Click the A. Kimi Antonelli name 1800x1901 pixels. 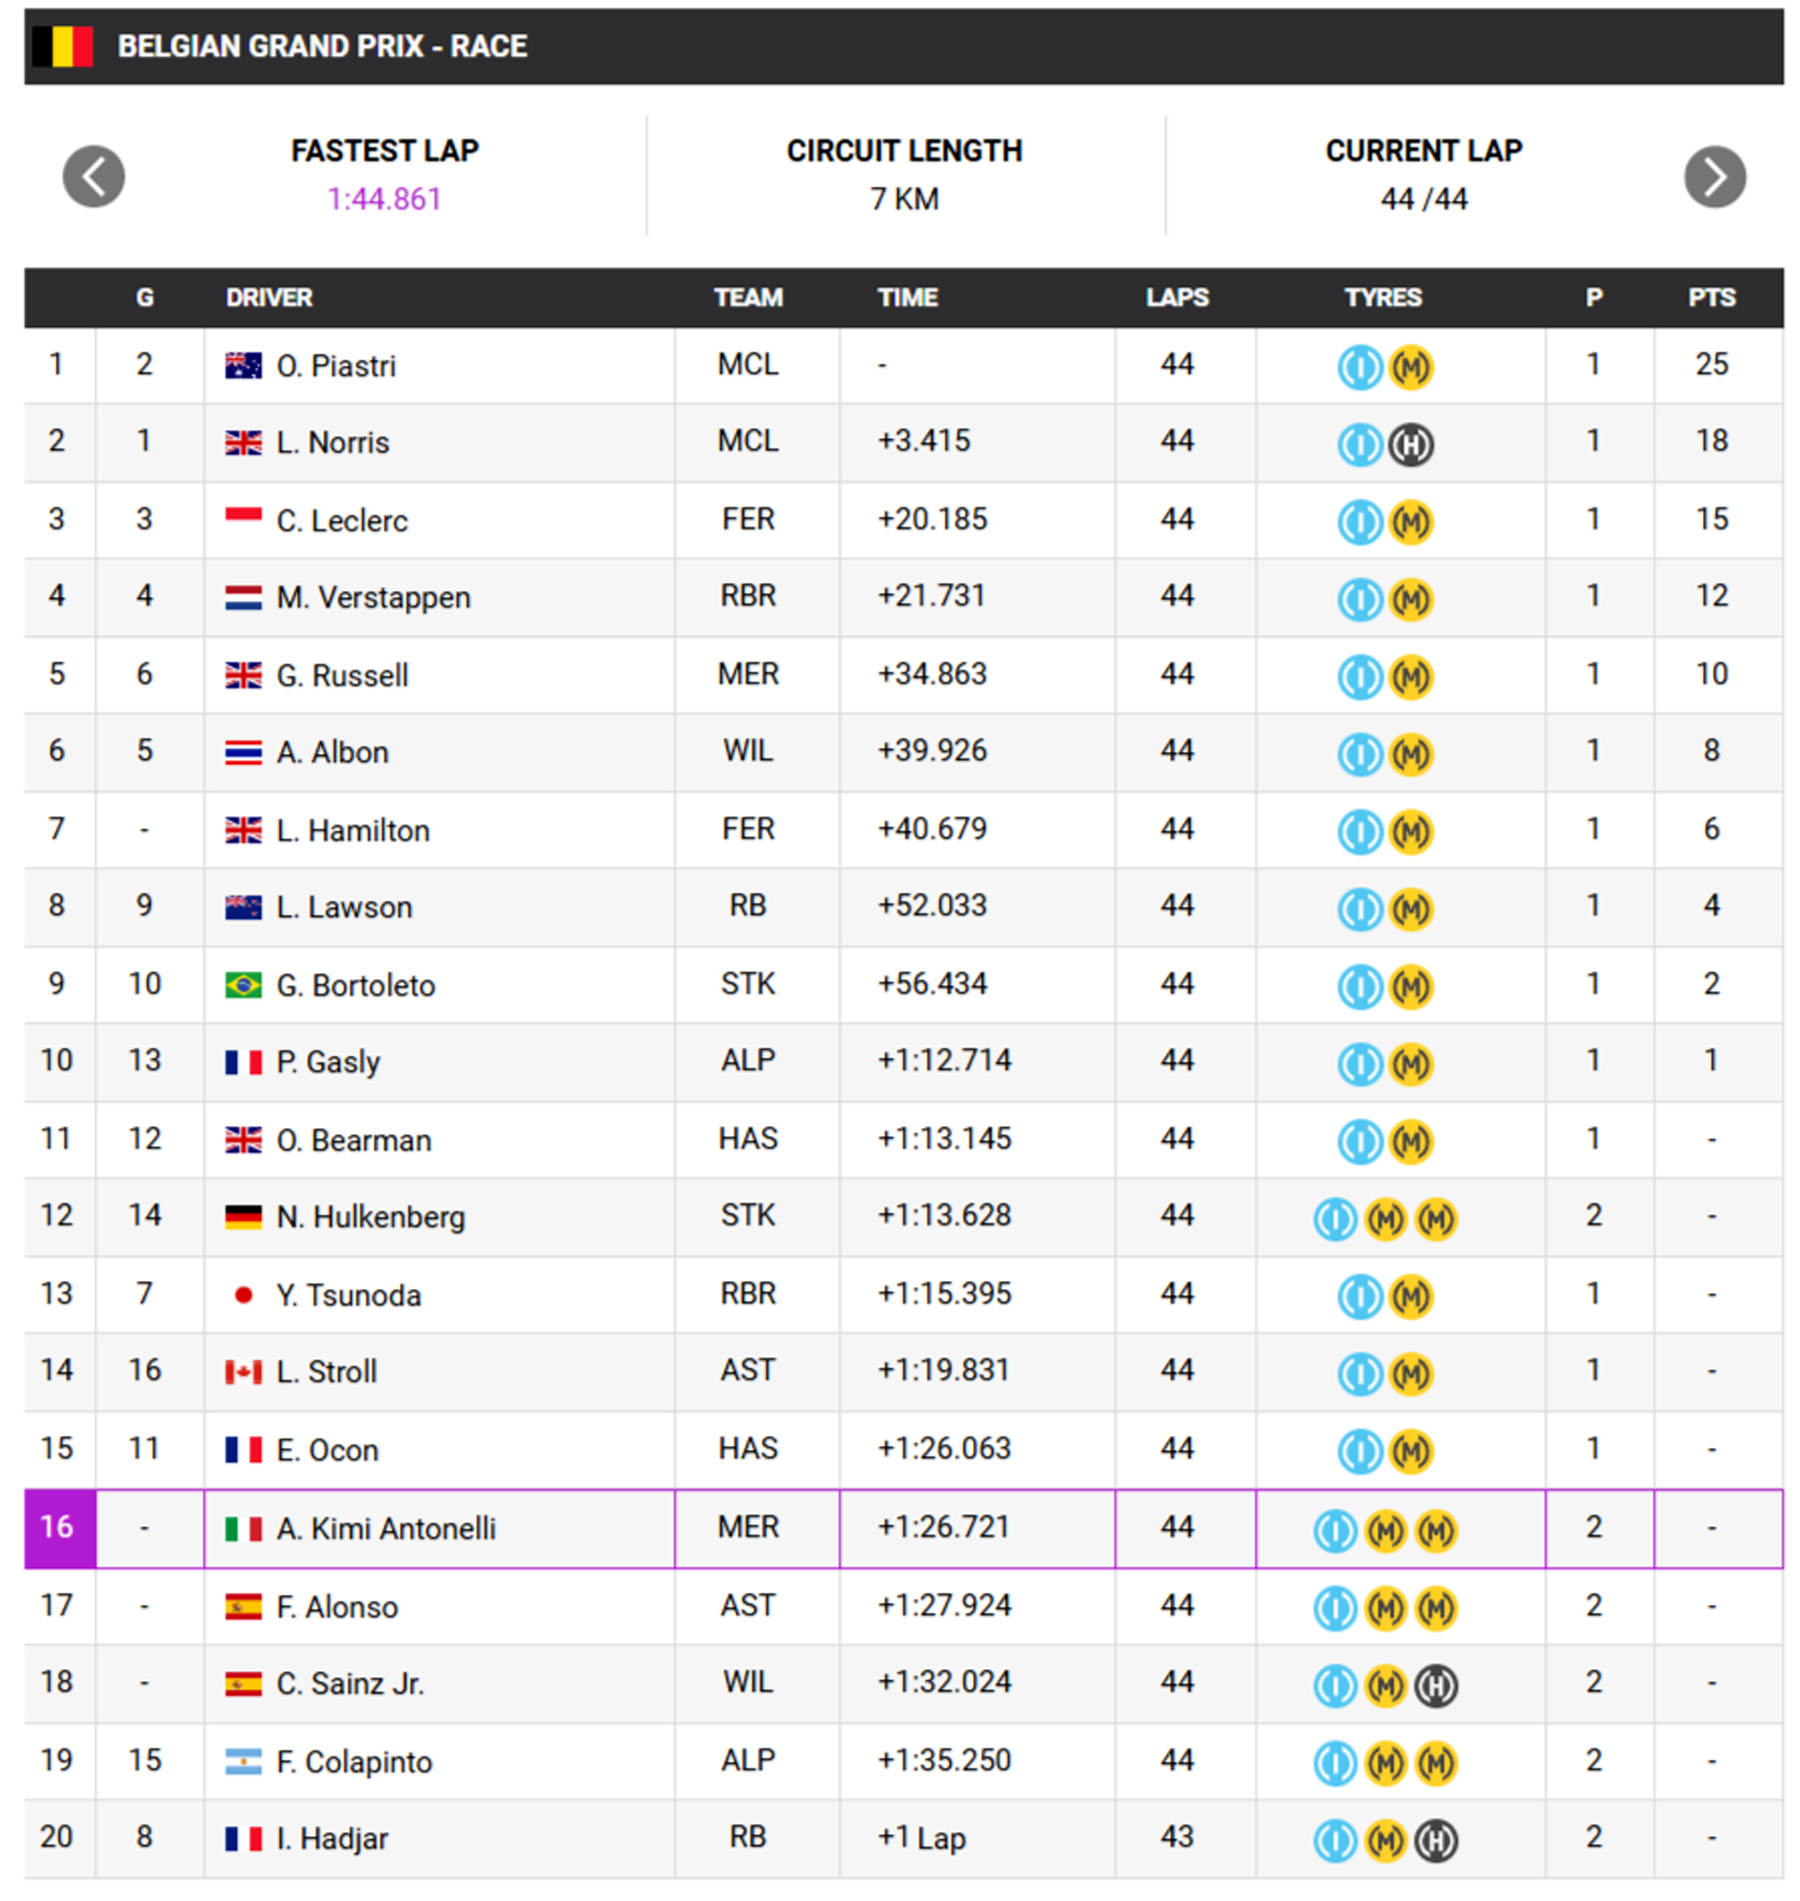pos(386,1528)
